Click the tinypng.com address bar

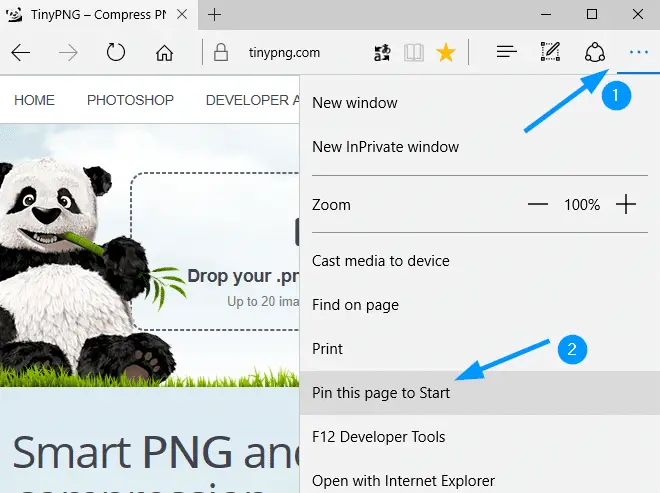tap(284, 53)
